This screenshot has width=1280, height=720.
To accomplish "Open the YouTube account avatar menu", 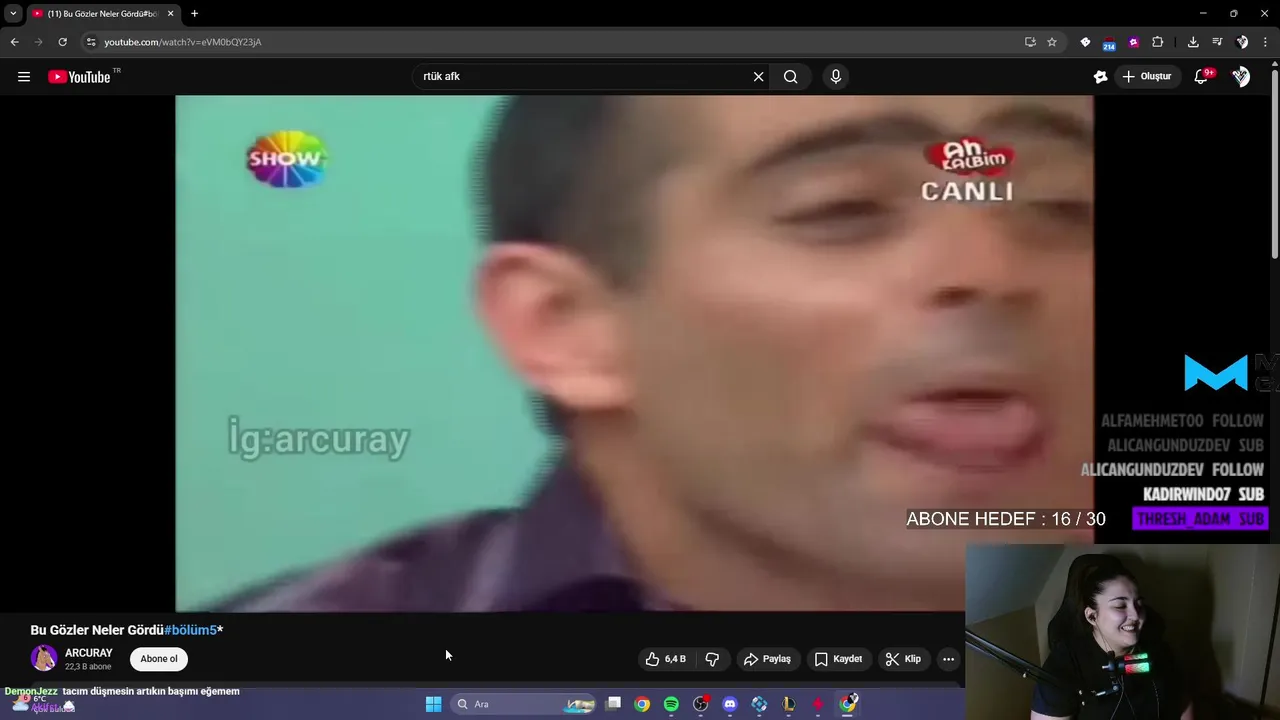I will pos(1241,77).
